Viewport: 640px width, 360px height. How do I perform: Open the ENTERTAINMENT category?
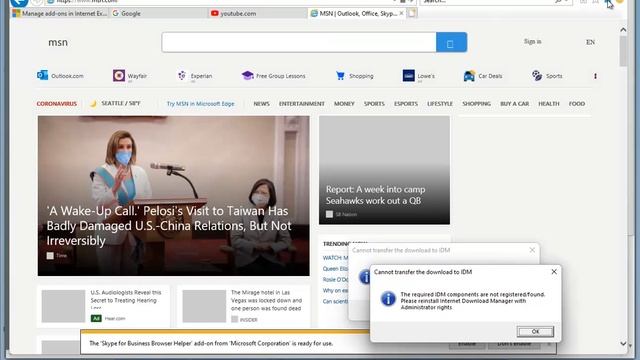pos(302,104)
